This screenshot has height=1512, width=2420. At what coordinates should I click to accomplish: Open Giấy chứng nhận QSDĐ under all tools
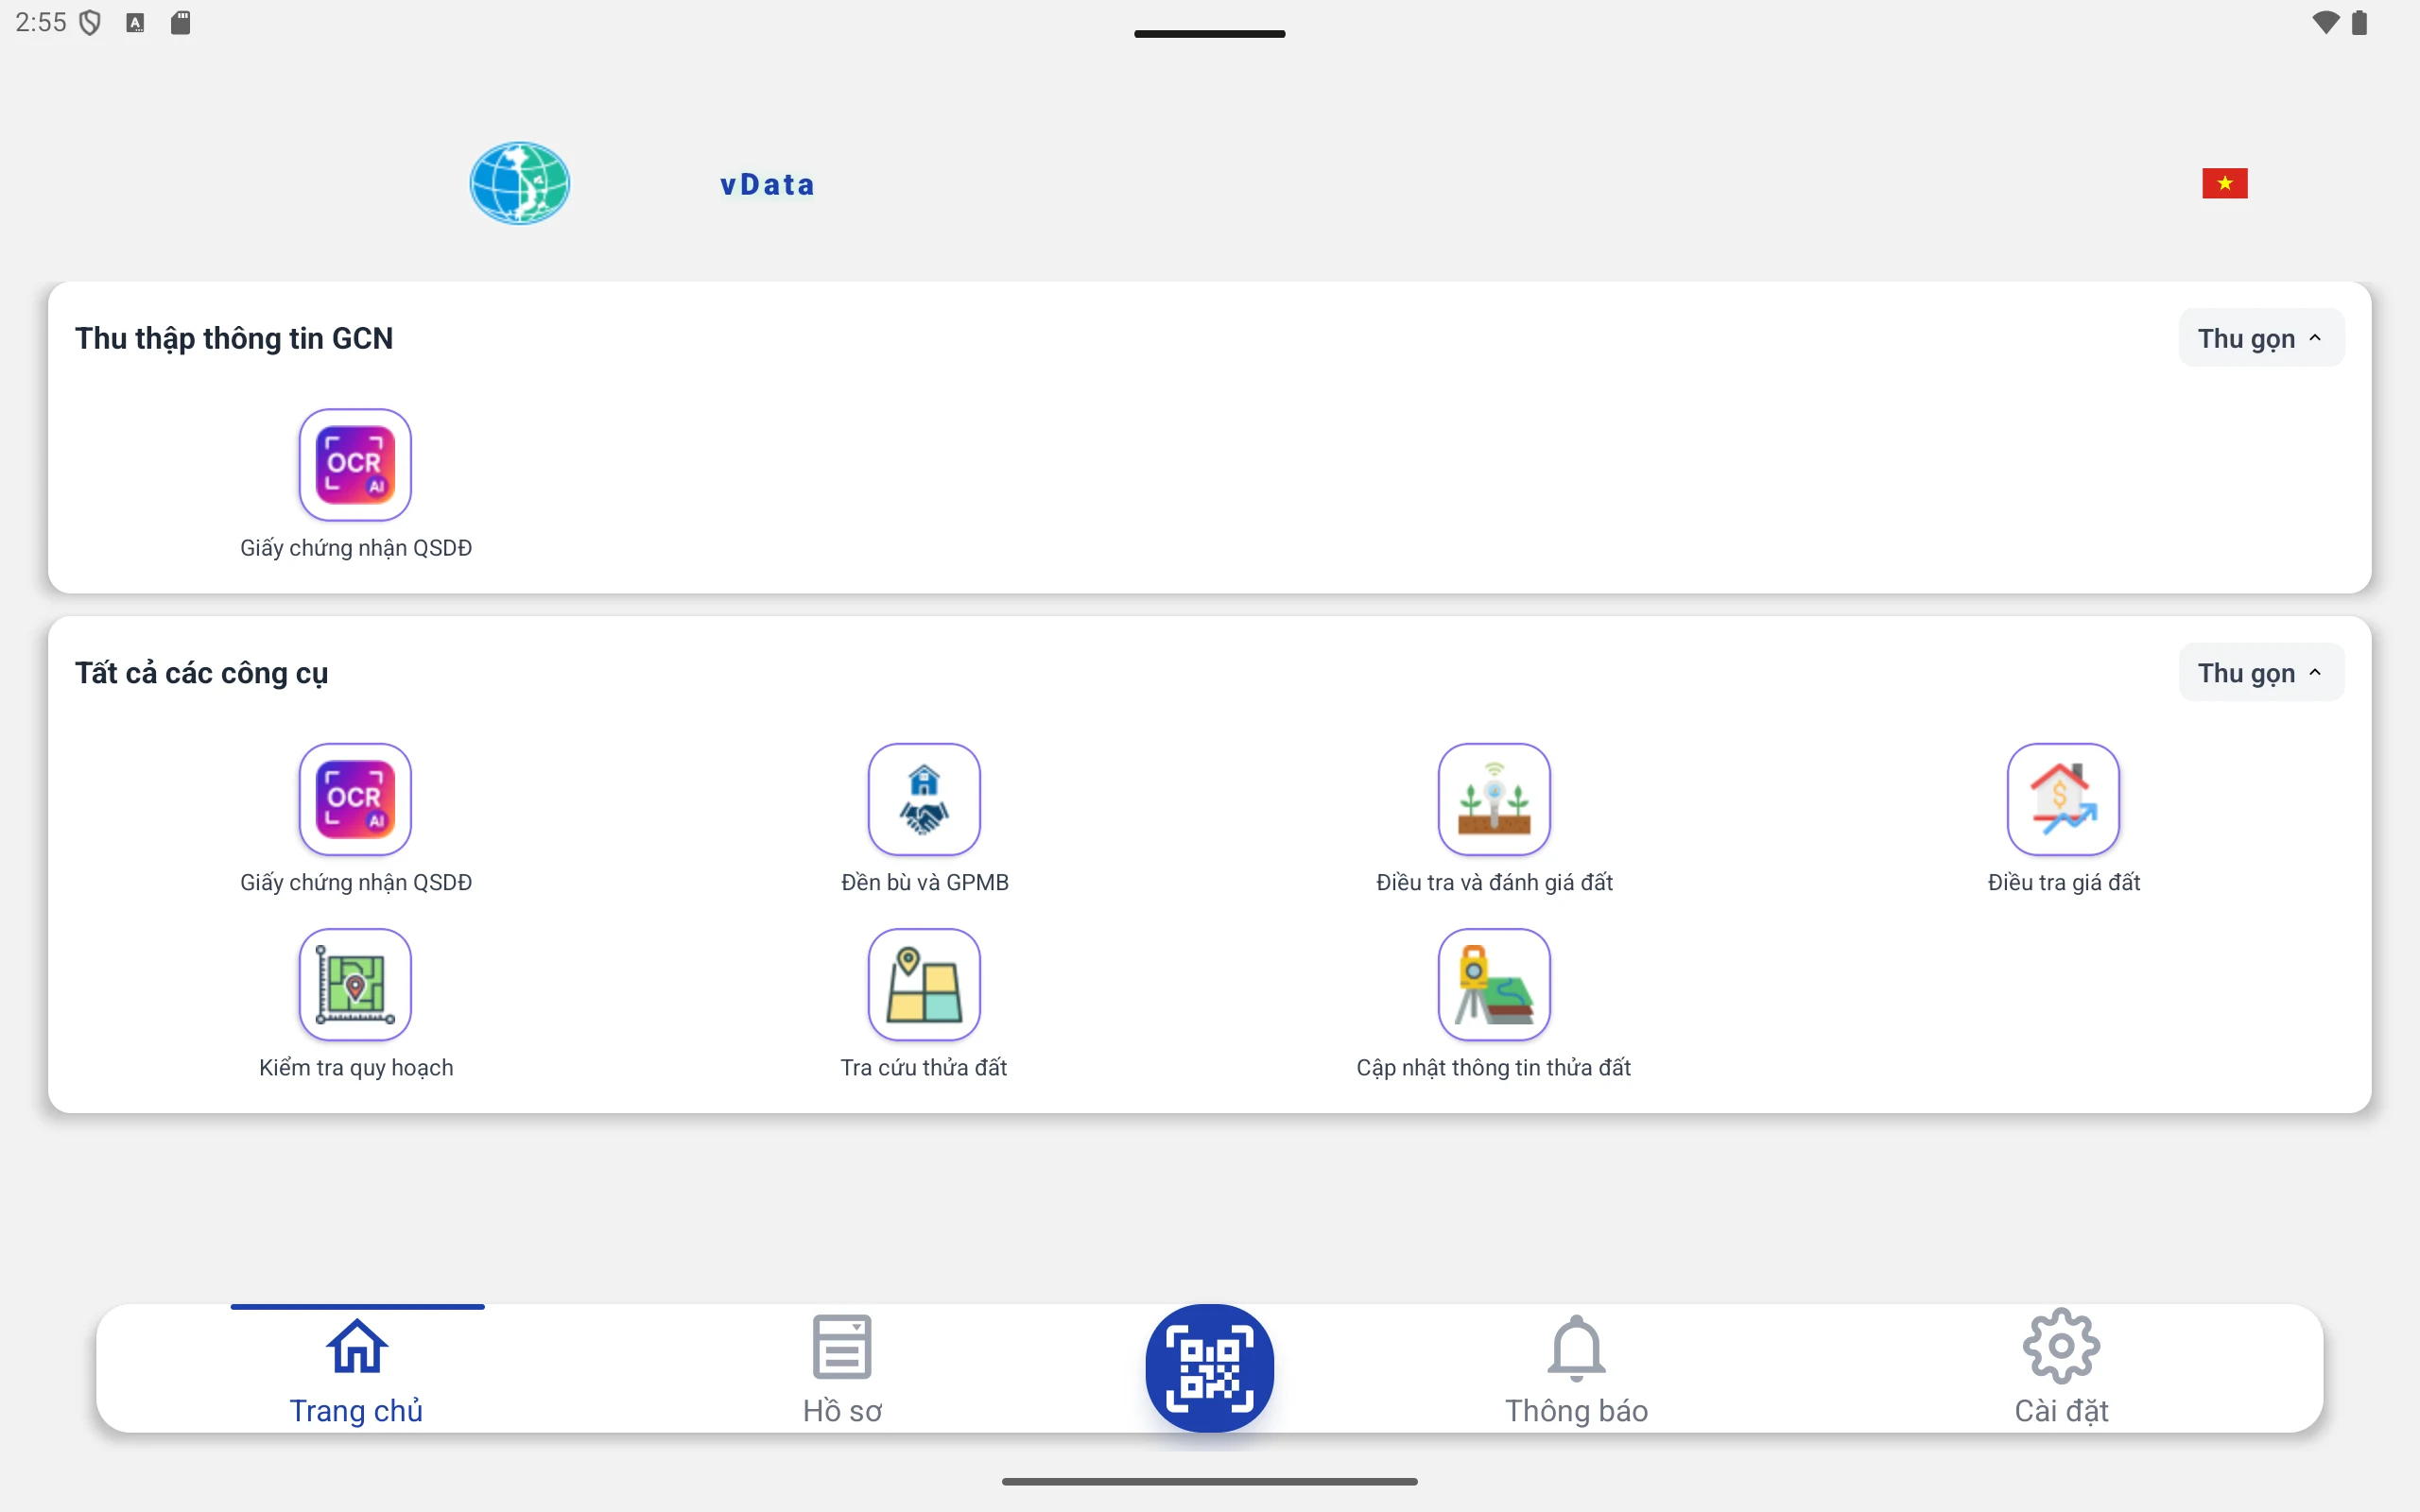pos(355,799)
